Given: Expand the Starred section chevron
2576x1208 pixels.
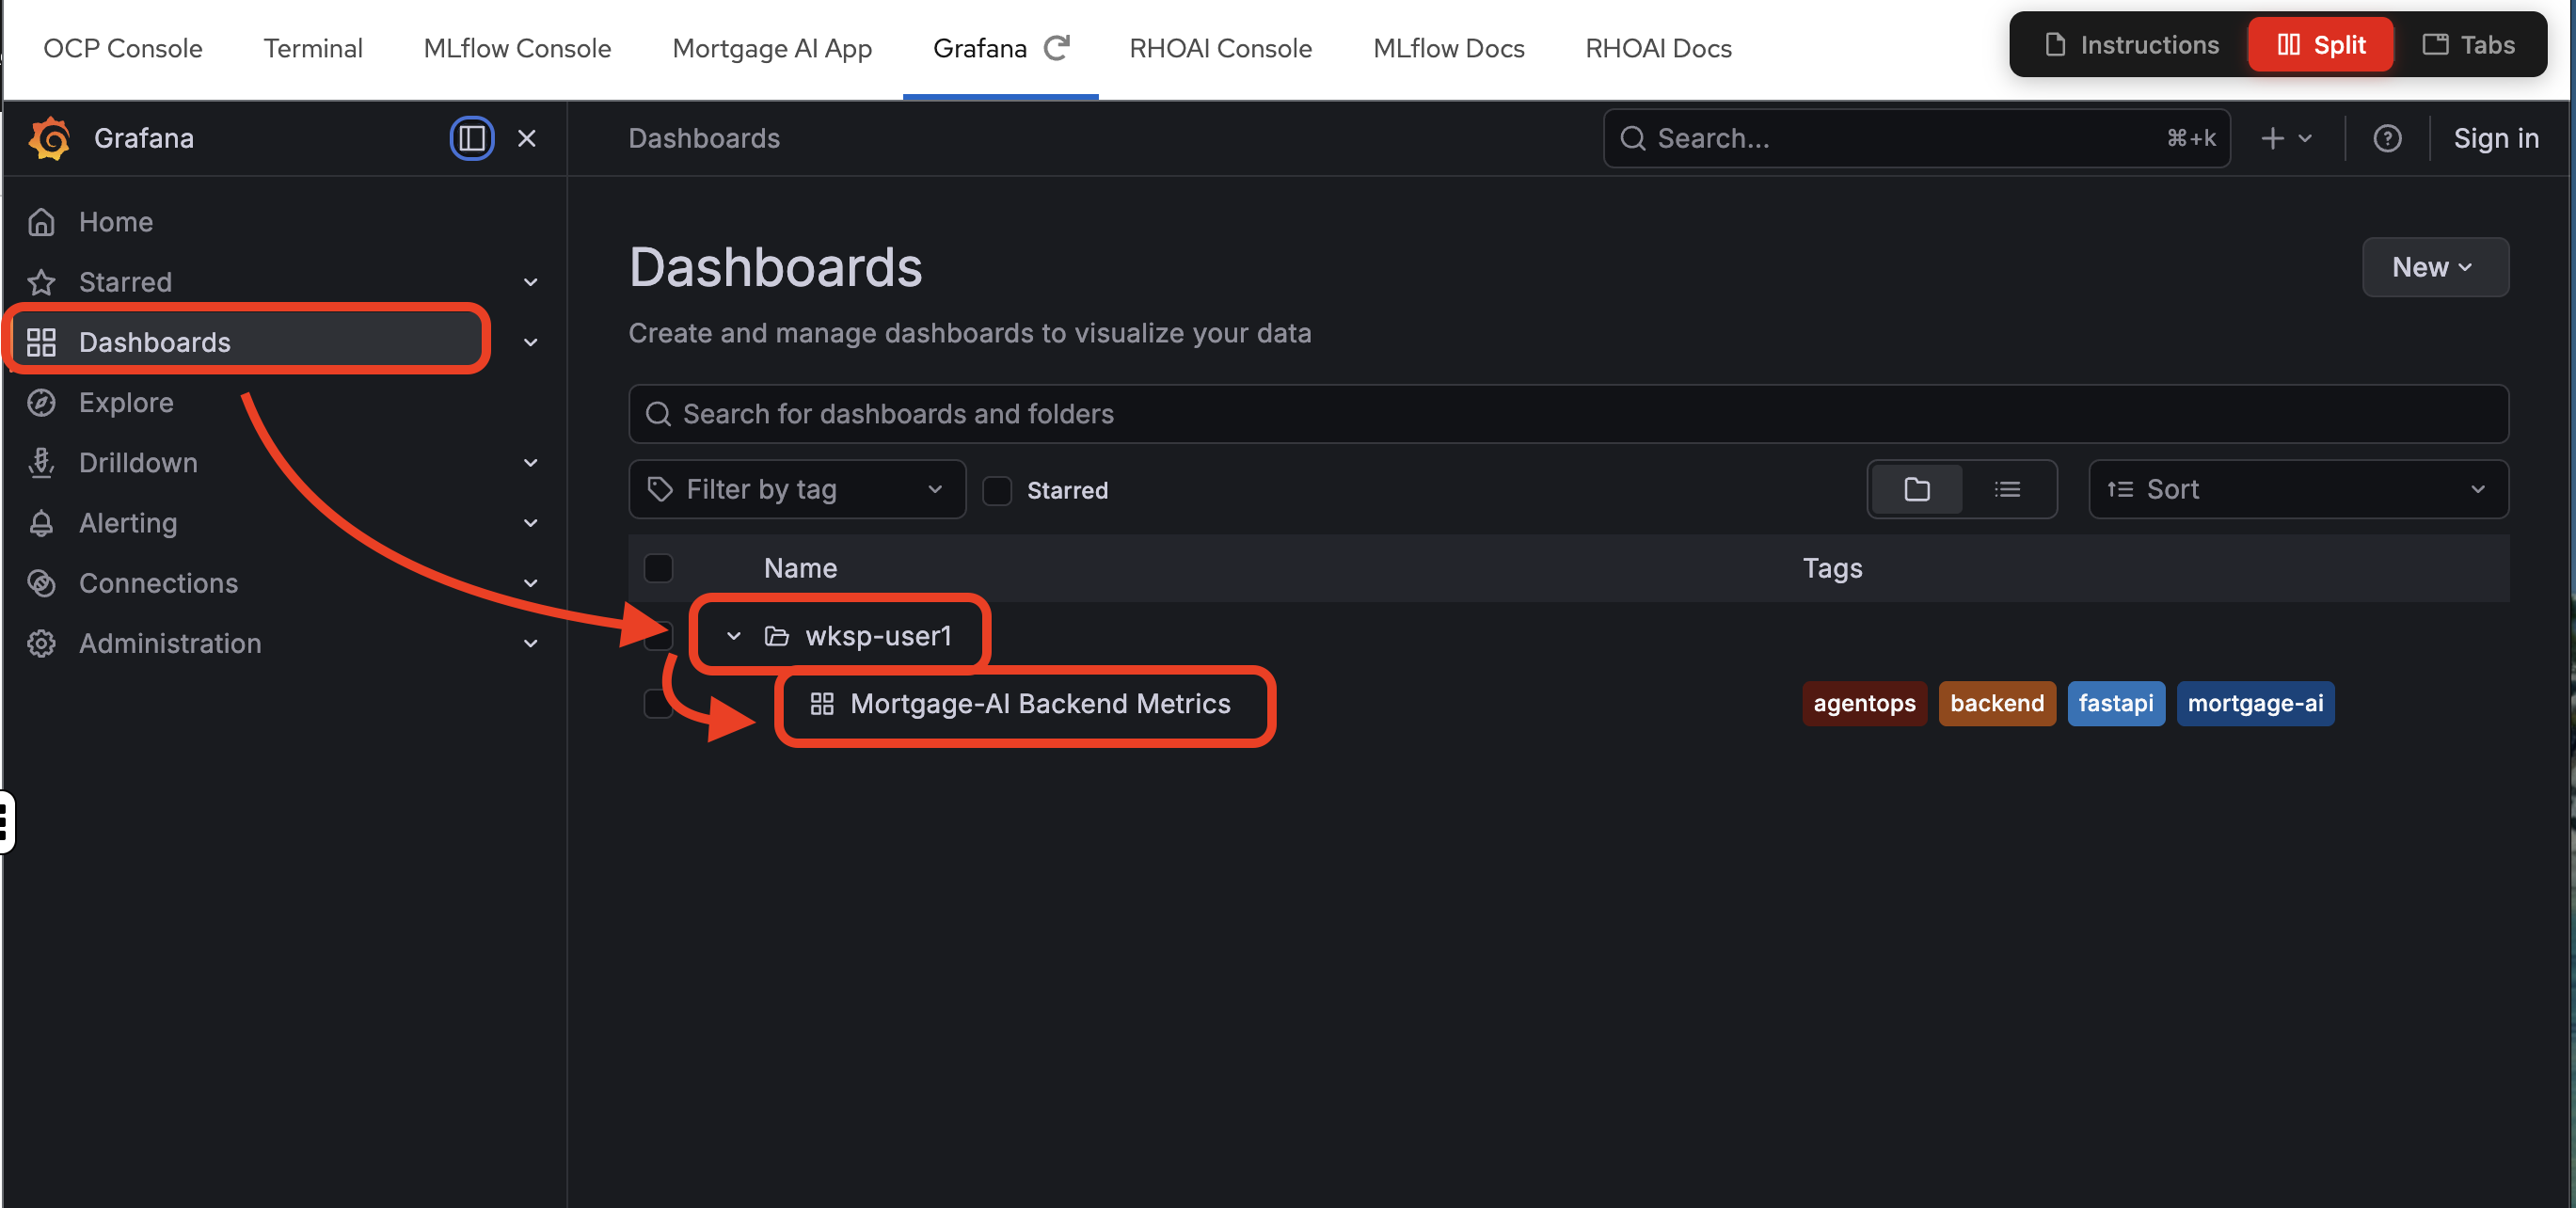Looking at the screenshot, I should (x=531, y=282).
